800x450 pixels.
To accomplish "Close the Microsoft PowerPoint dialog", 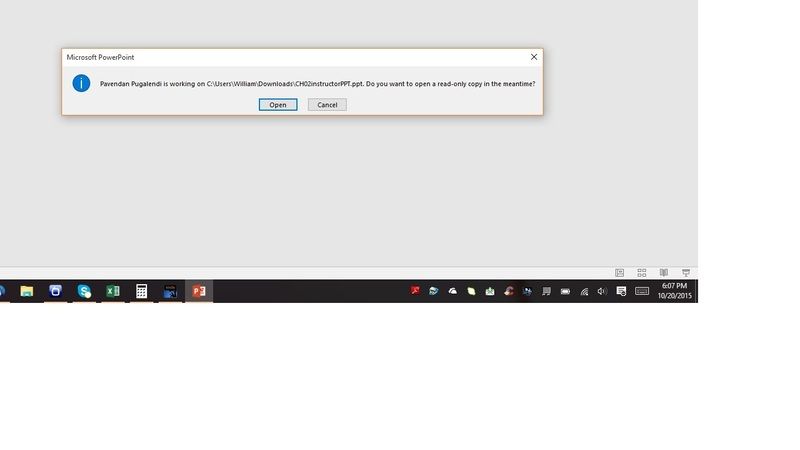I will pyautogui.click(x=534, y=57).
